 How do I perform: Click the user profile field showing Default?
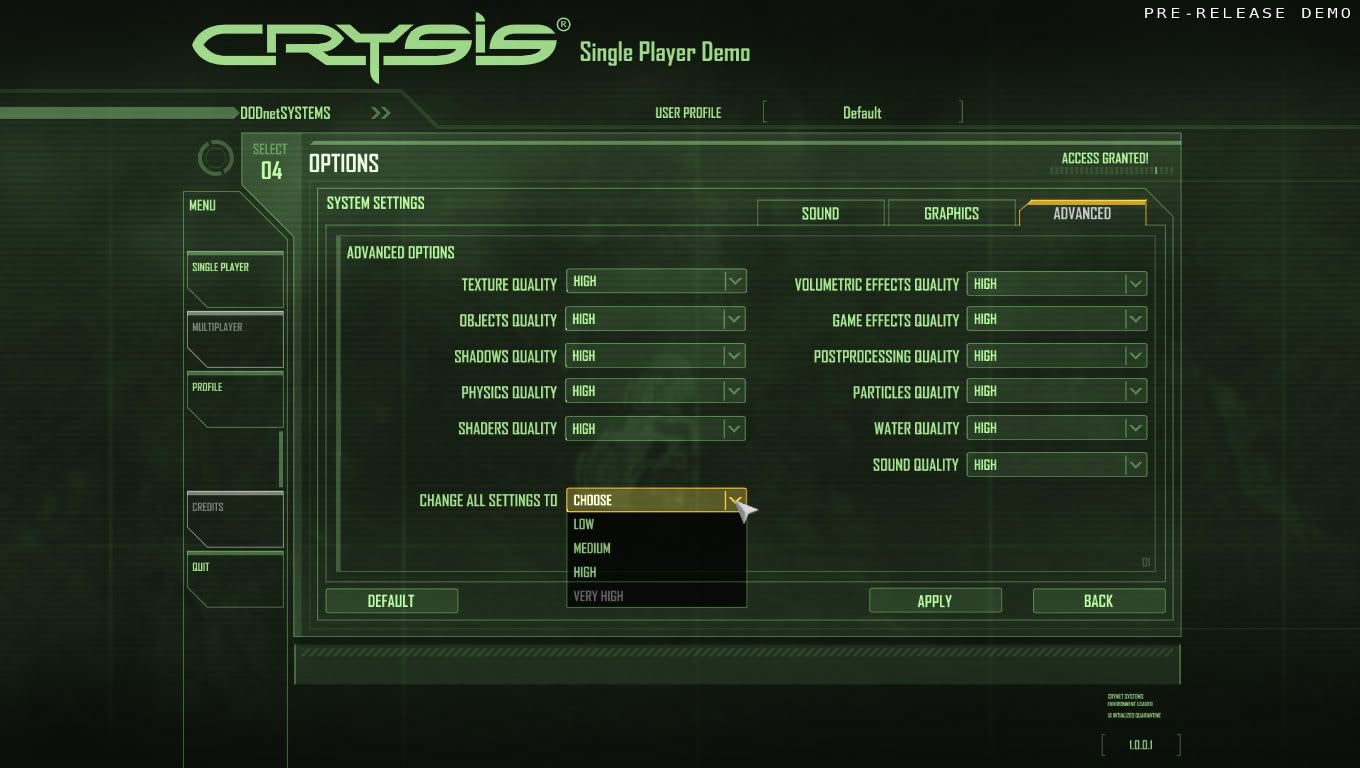(x=862, y=112)
